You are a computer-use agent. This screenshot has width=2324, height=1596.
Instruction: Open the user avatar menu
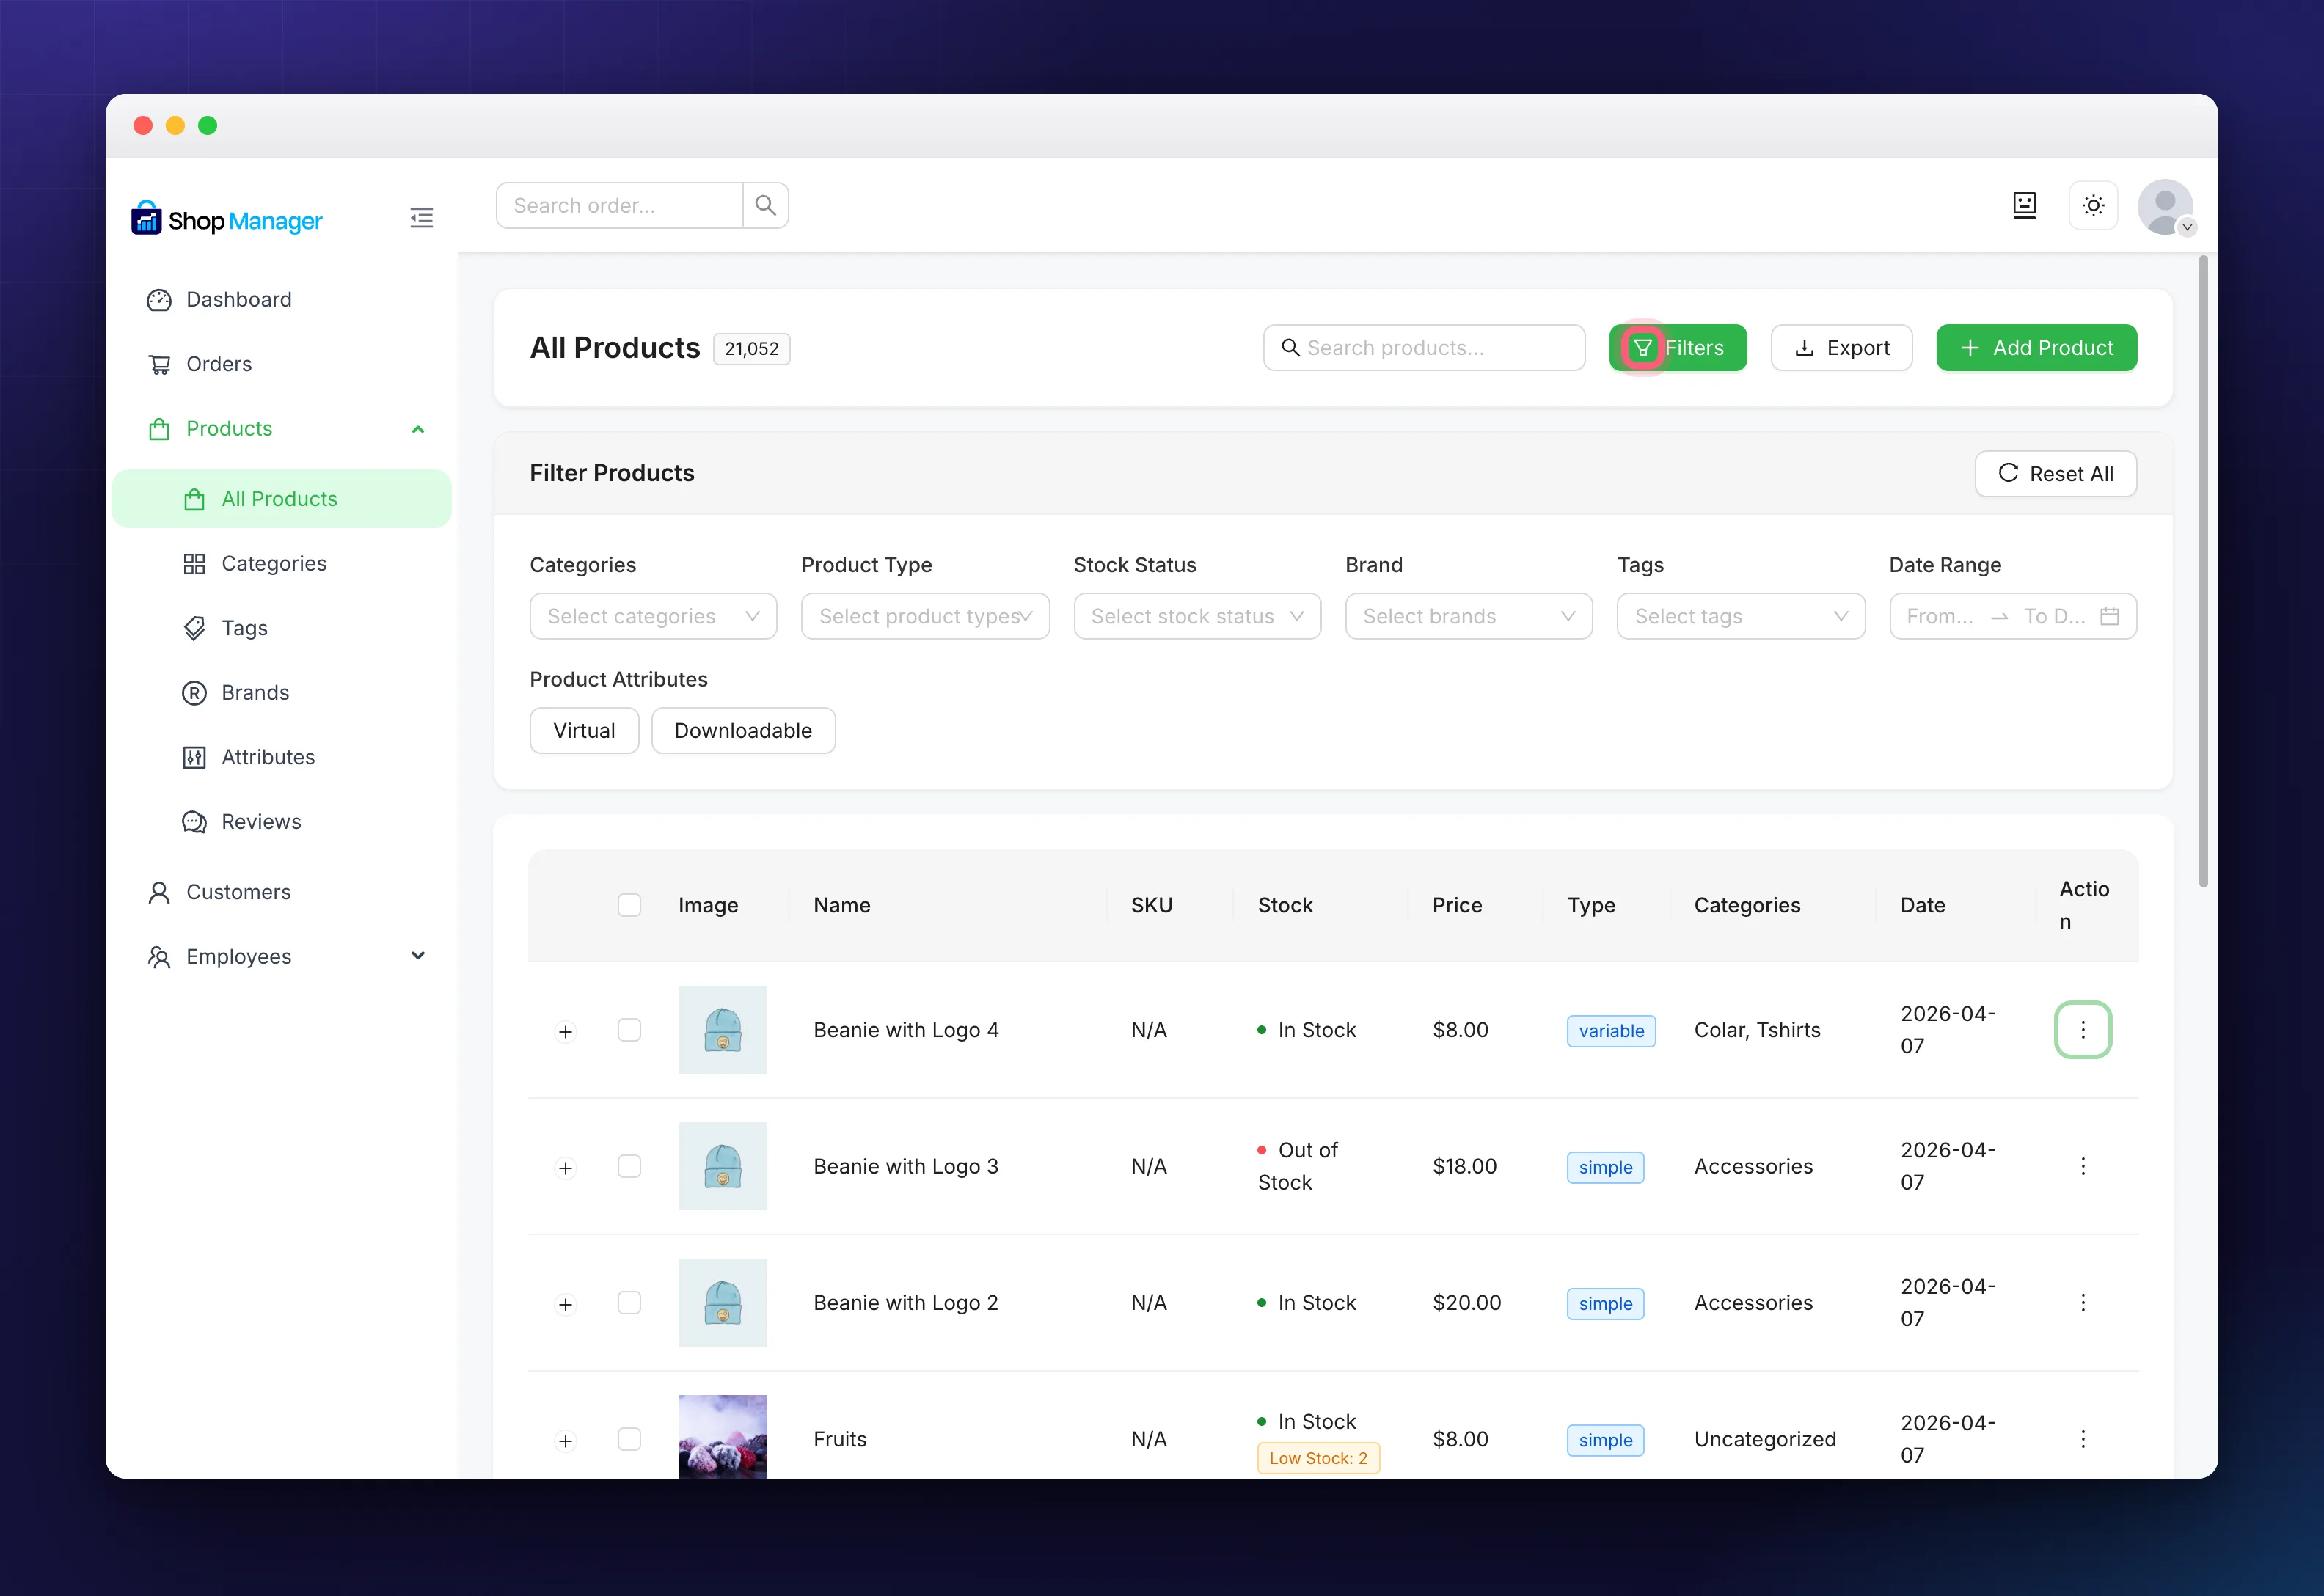click(x=2165, y=206)
